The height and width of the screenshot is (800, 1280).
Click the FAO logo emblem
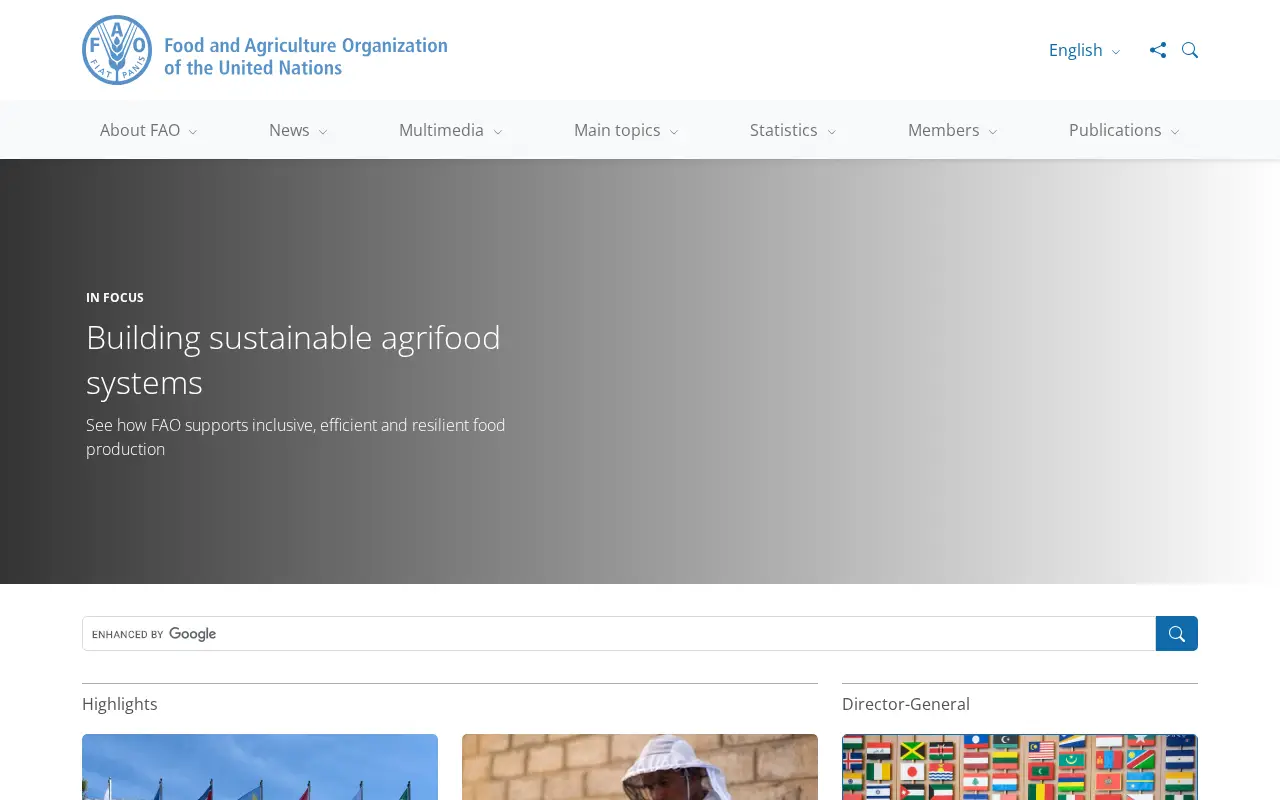point(117,50)
